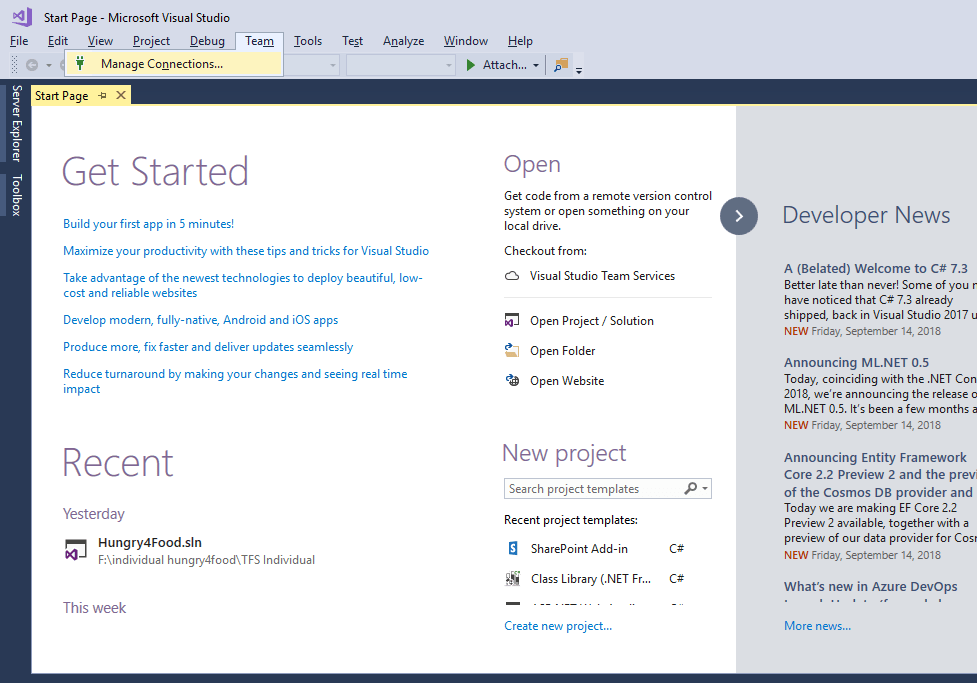Click the SharePoint Add-in template icon
Screen dimensions: 977x683
click(511, 548)
